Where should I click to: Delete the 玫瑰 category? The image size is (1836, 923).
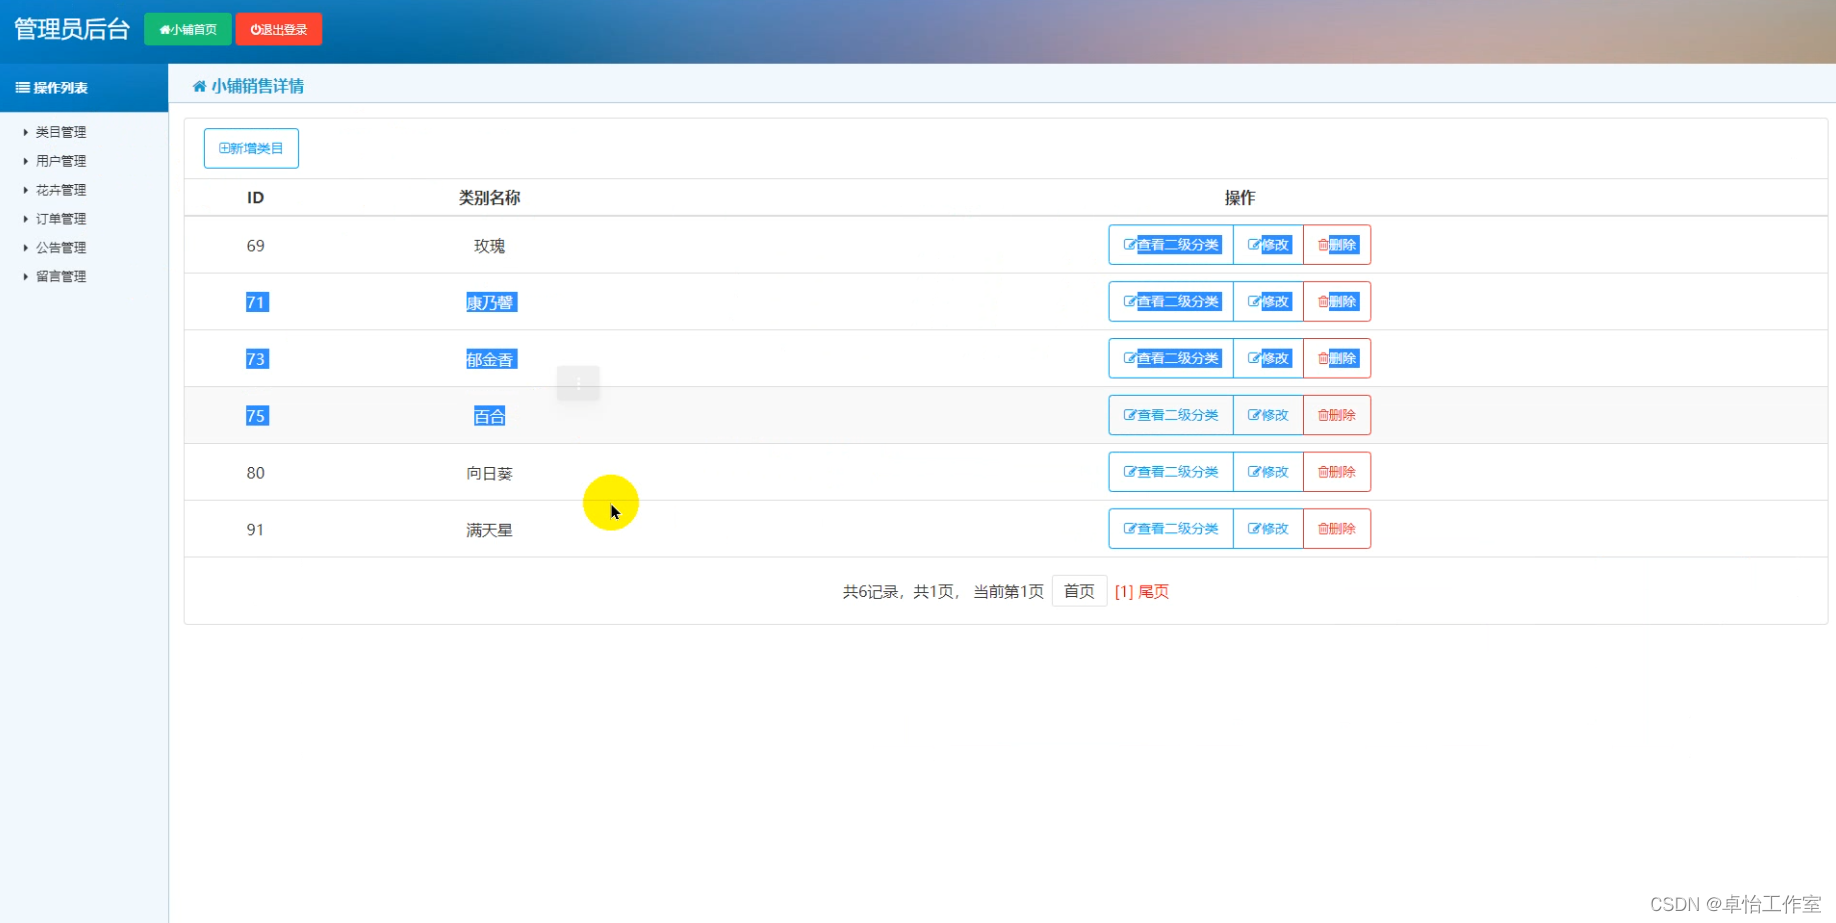1337,245
